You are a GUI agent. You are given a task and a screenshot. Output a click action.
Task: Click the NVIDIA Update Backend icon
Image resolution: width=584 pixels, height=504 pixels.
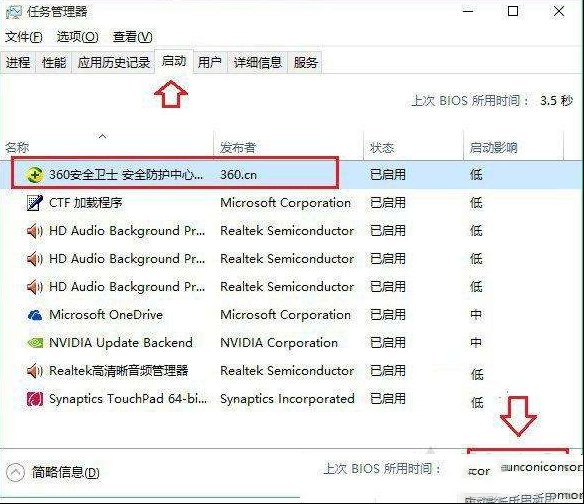[35, 343]
